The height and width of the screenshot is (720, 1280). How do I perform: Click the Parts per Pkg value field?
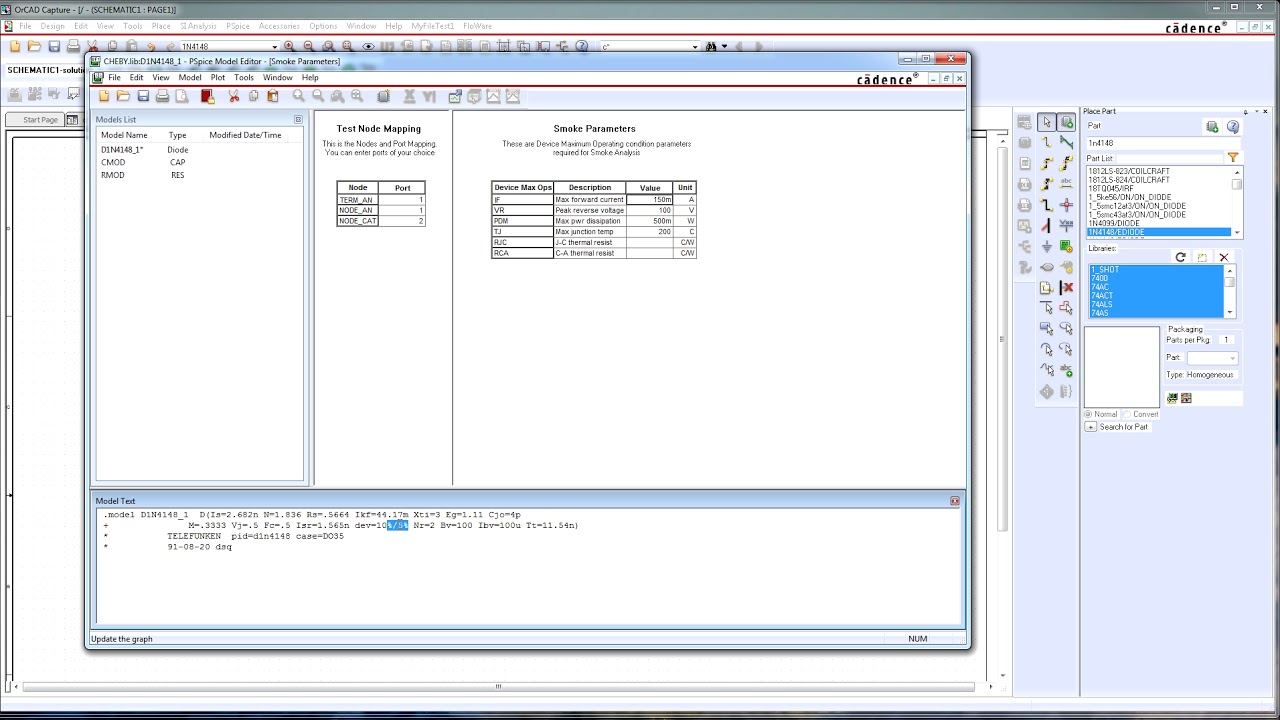point(1225,340)
